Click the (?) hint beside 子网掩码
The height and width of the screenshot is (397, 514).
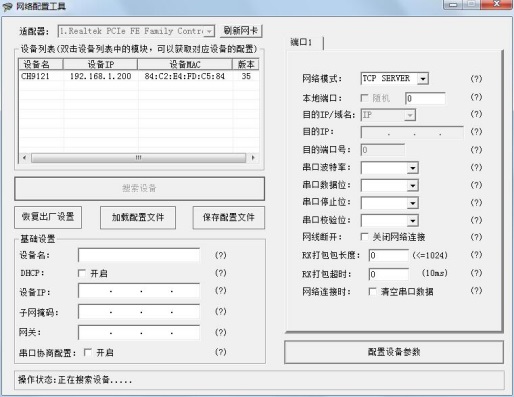[220, 311]
